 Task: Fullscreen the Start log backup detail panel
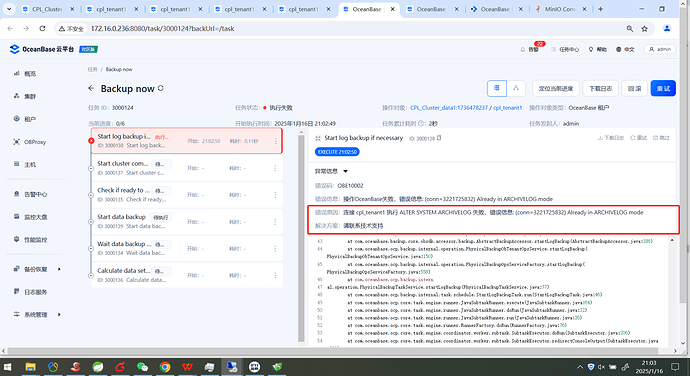(x=318, y=138)
